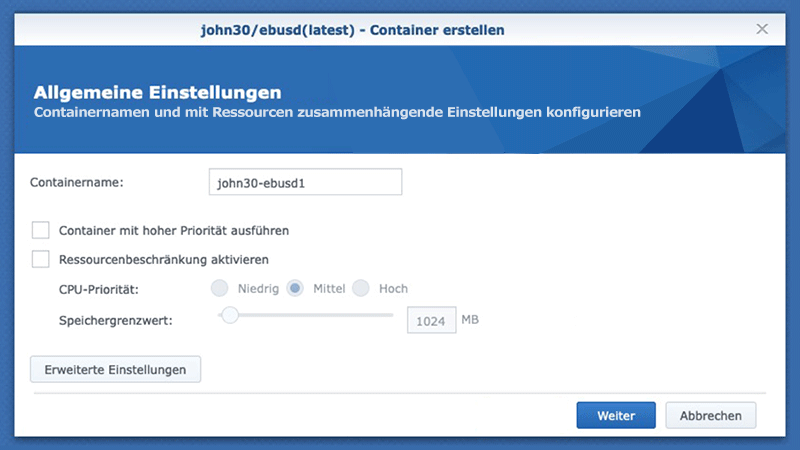Image resolution: width=800 pixels, height=450 pixels.
Task: Tick the Ressourcenbeschränkung aktivieren checkbox
Action: click(x=41, y=259)
